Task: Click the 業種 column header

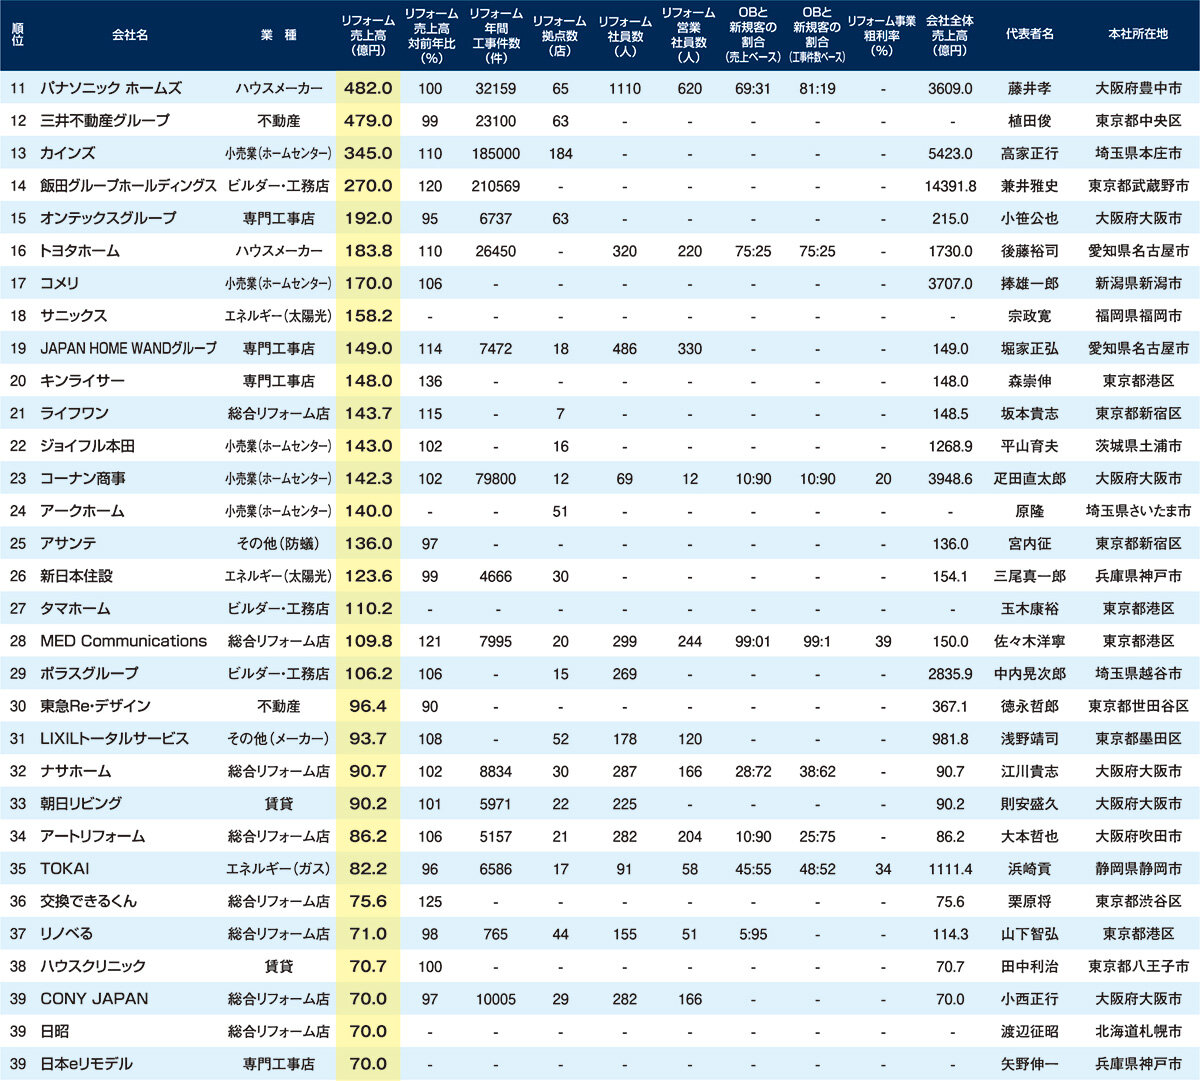Action: pyautogui.click(x=279, y=35)
